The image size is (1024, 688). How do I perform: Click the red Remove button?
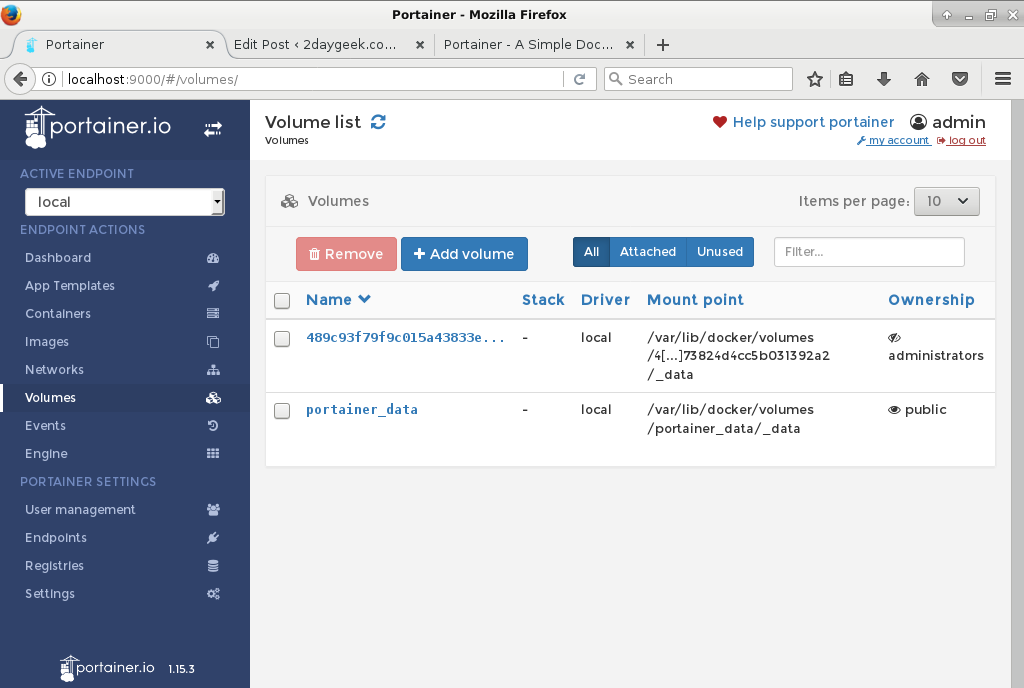(346, 254)
